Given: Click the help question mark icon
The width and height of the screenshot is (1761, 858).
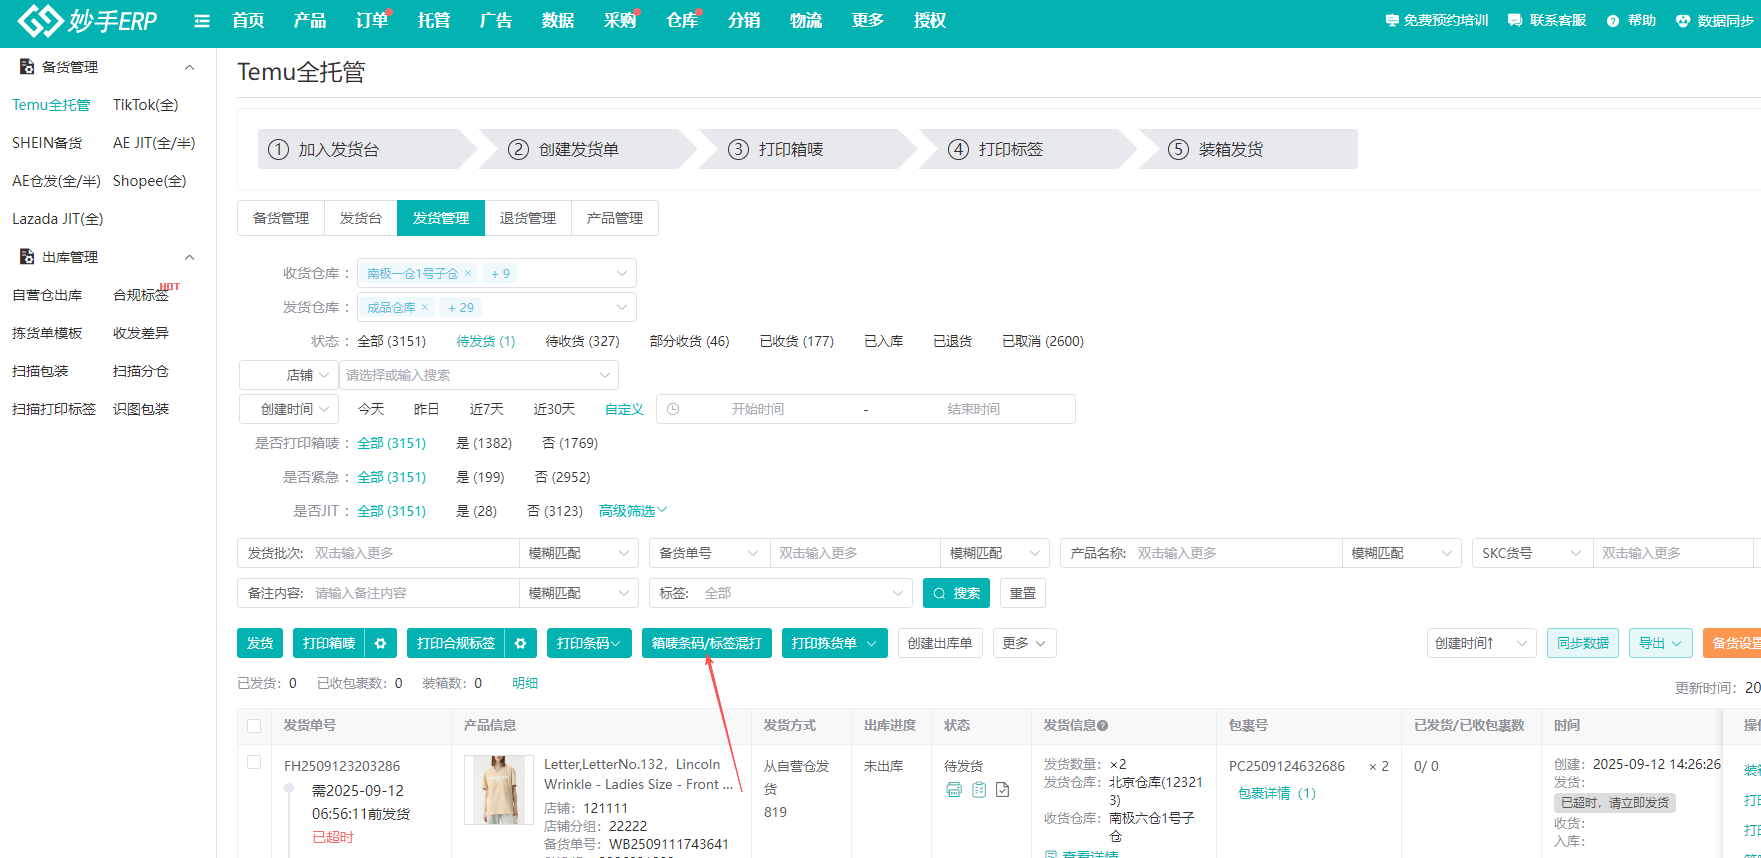Looking at the screenshot, I should [x=1612, y=21].
